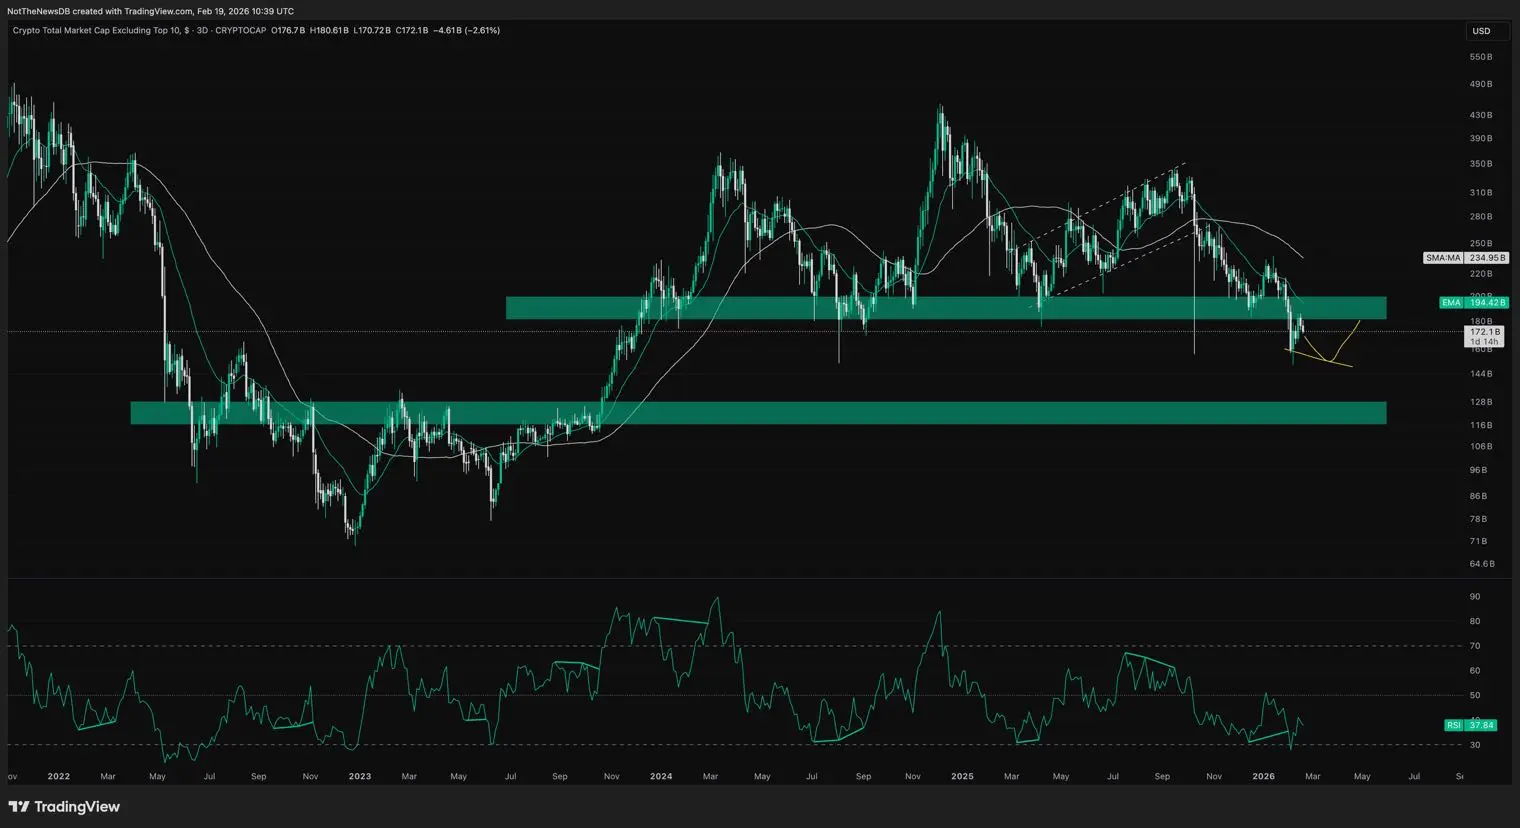Click the 550 B price axis label
Screen dimensions: 1520x828
[1481, 57]
